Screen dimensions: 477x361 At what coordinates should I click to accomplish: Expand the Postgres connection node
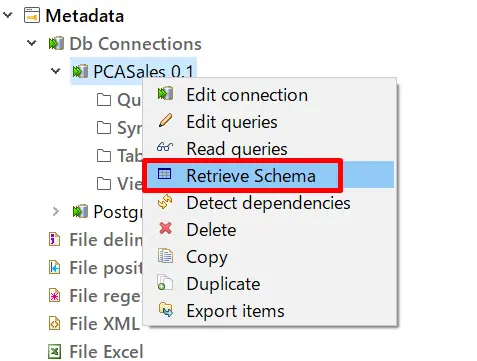[x=56, y=211]
